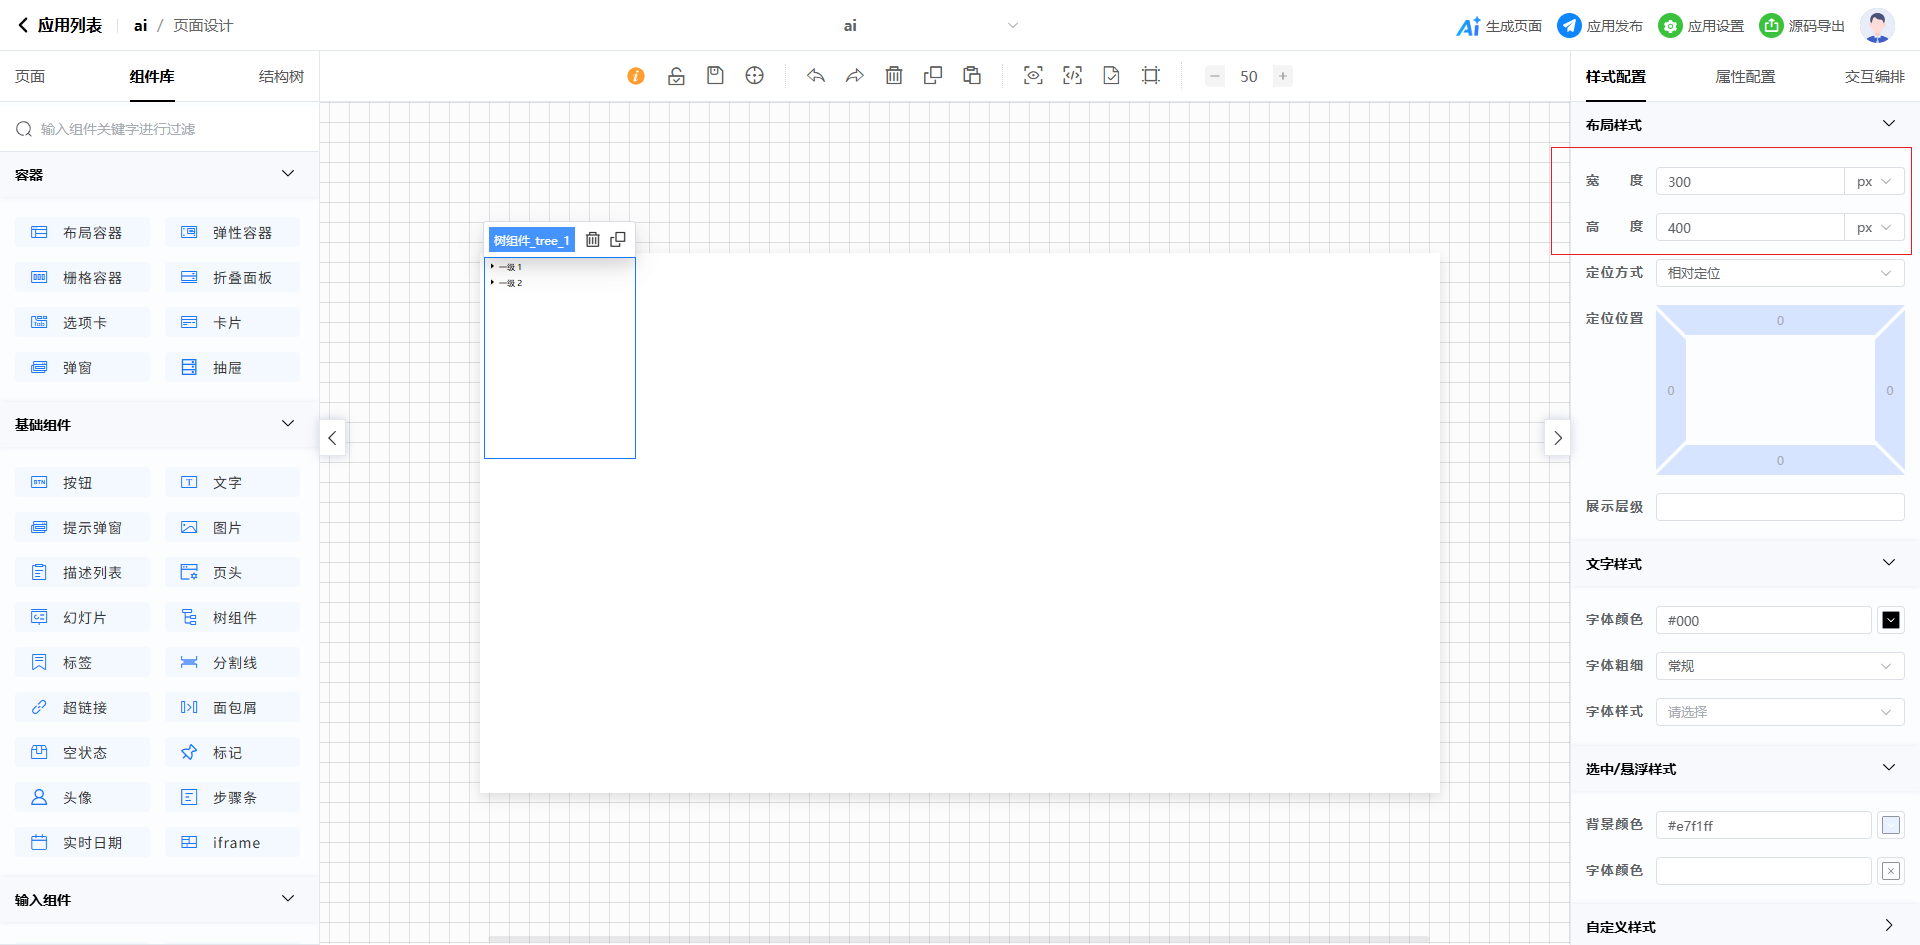Viewport: 1920px width, 945px height.
Task: Switch to the 属性配置 tab
Action: pyautogui.click(x=1745, y=77)
